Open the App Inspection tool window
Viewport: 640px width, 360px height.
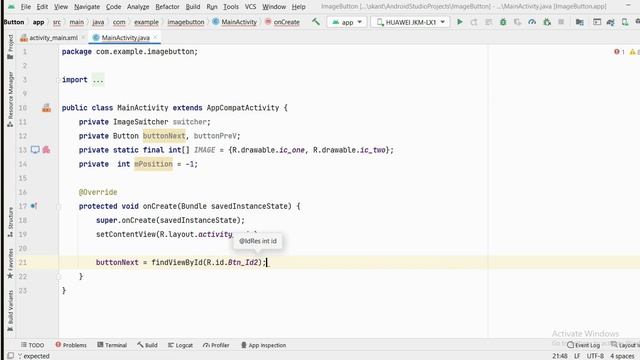point(263,345)
